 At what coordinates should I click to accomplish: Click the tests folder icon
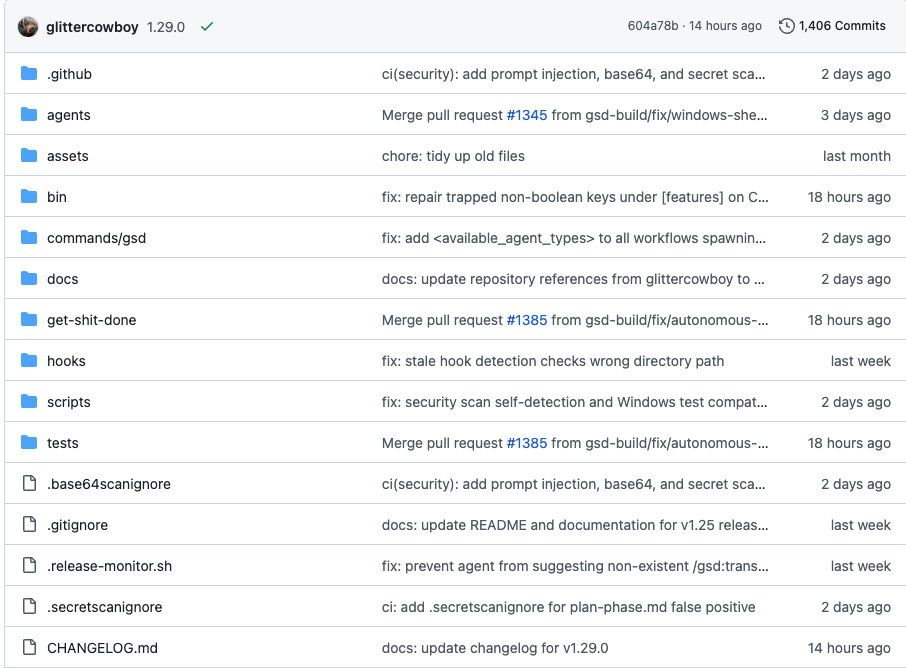tap(29, 443)
